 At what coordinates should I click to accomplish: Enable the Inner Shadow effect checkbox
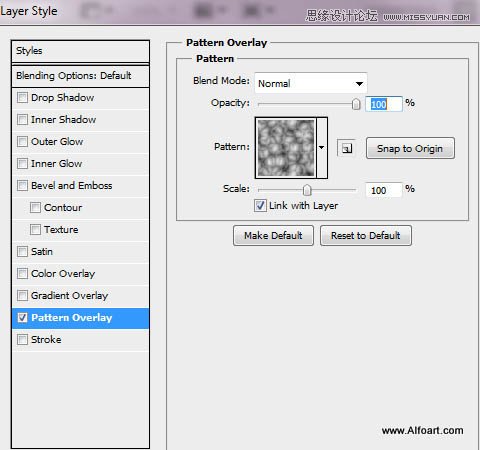click(x=22, y=120)
